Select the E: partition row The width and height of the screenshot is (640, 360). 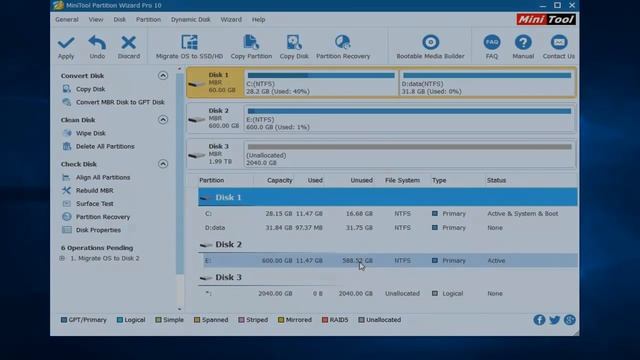(x=391, y=260)
